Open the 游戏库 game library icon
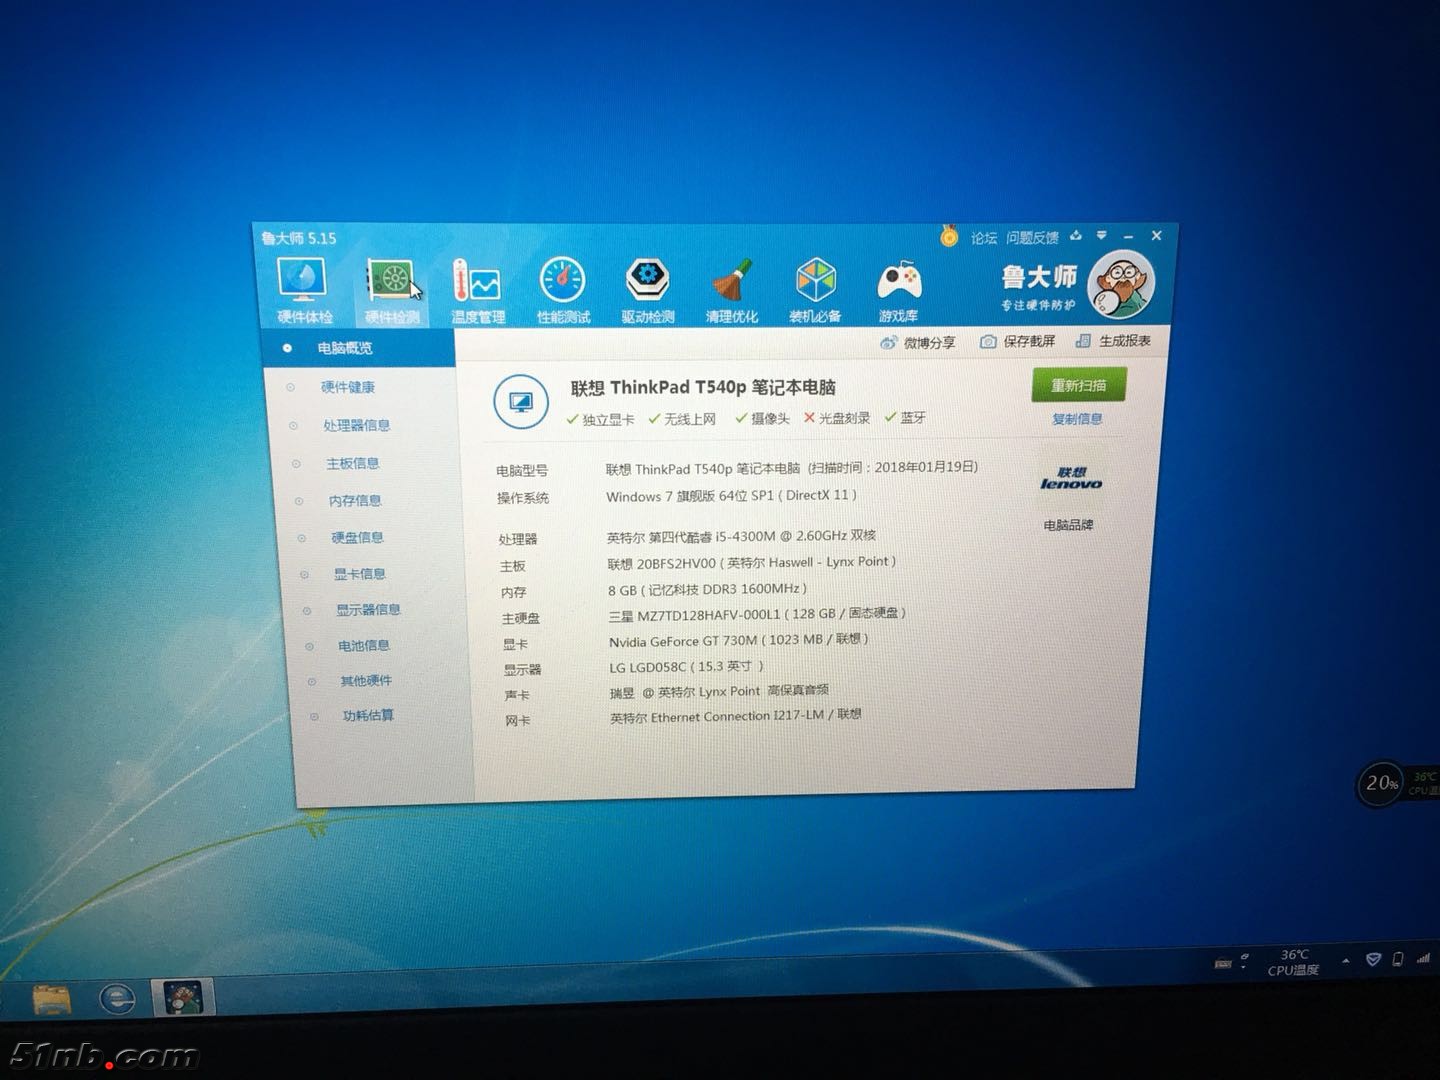Viewport: 1440px width, 1080px height. (898, 289)
